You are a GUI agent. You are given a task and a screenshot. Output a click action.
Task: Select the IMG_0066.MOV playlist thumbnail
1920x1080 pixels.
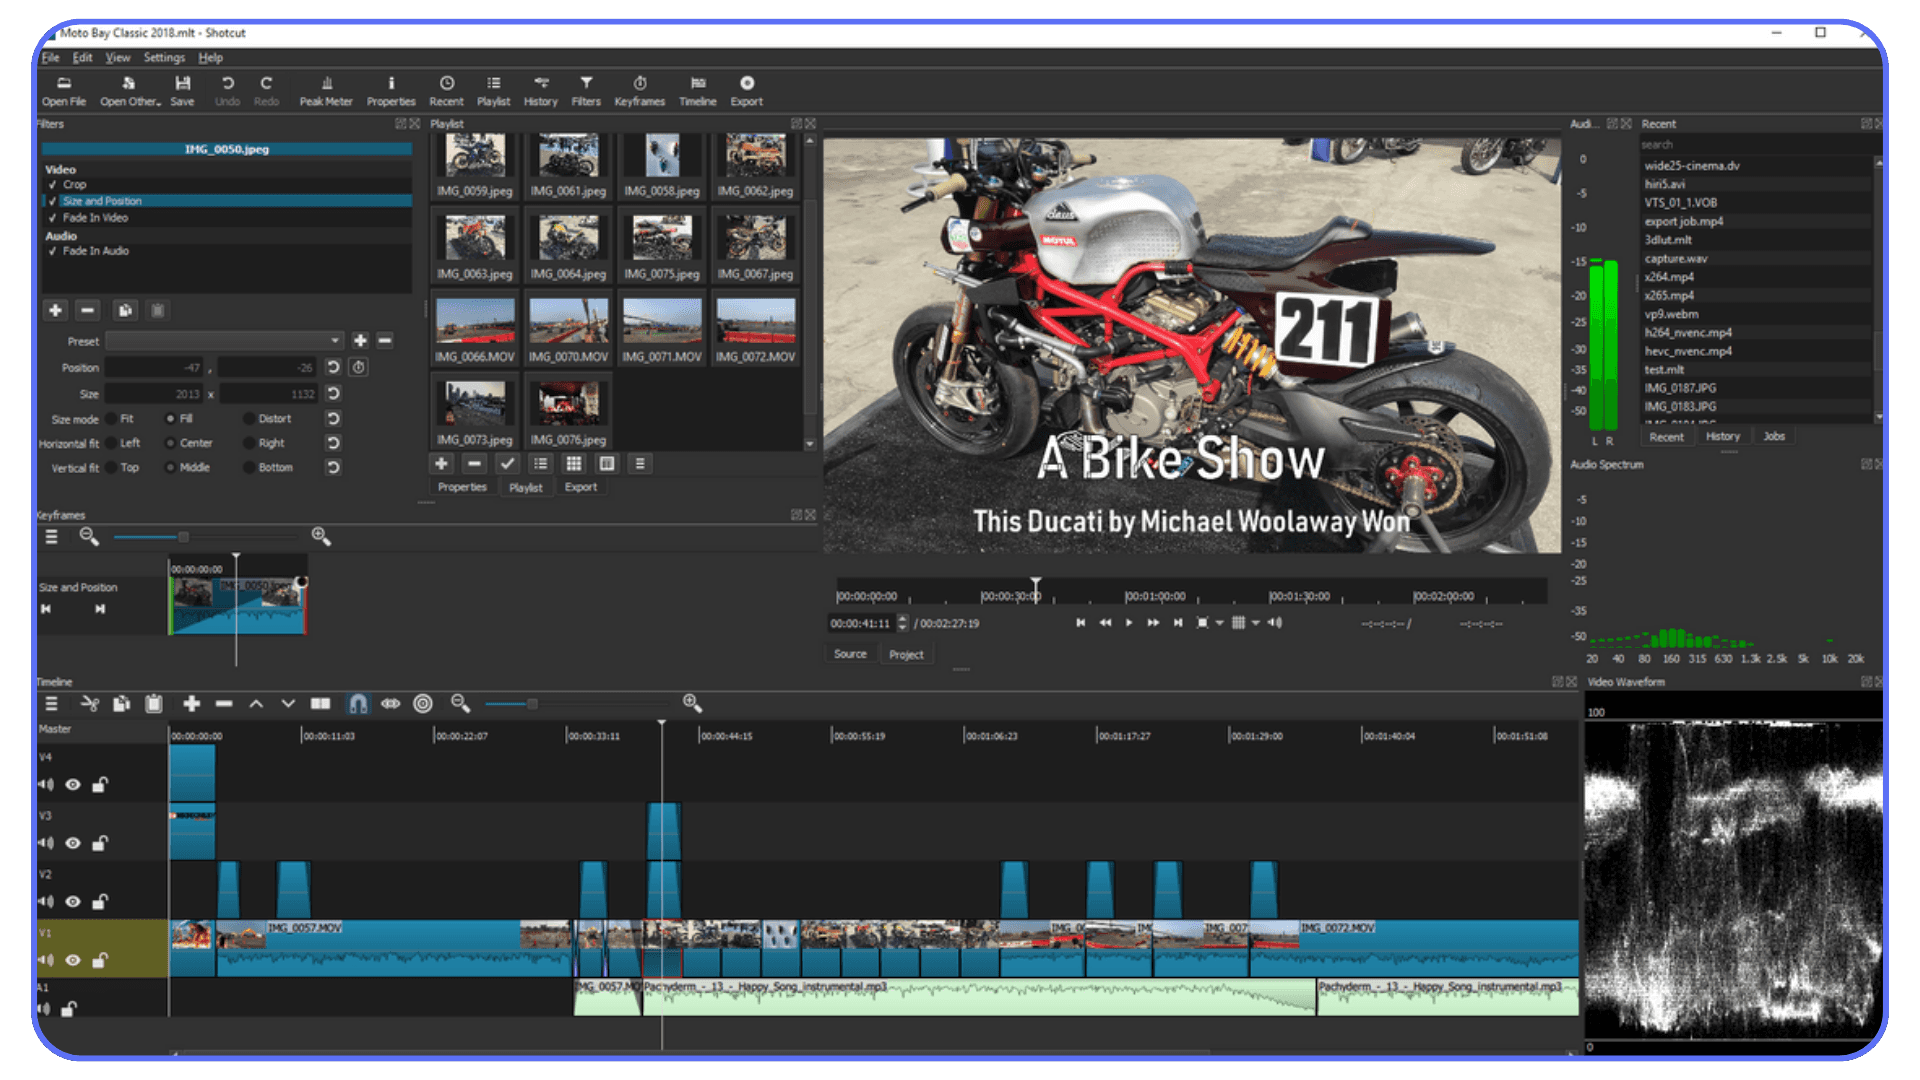point(475,330)
